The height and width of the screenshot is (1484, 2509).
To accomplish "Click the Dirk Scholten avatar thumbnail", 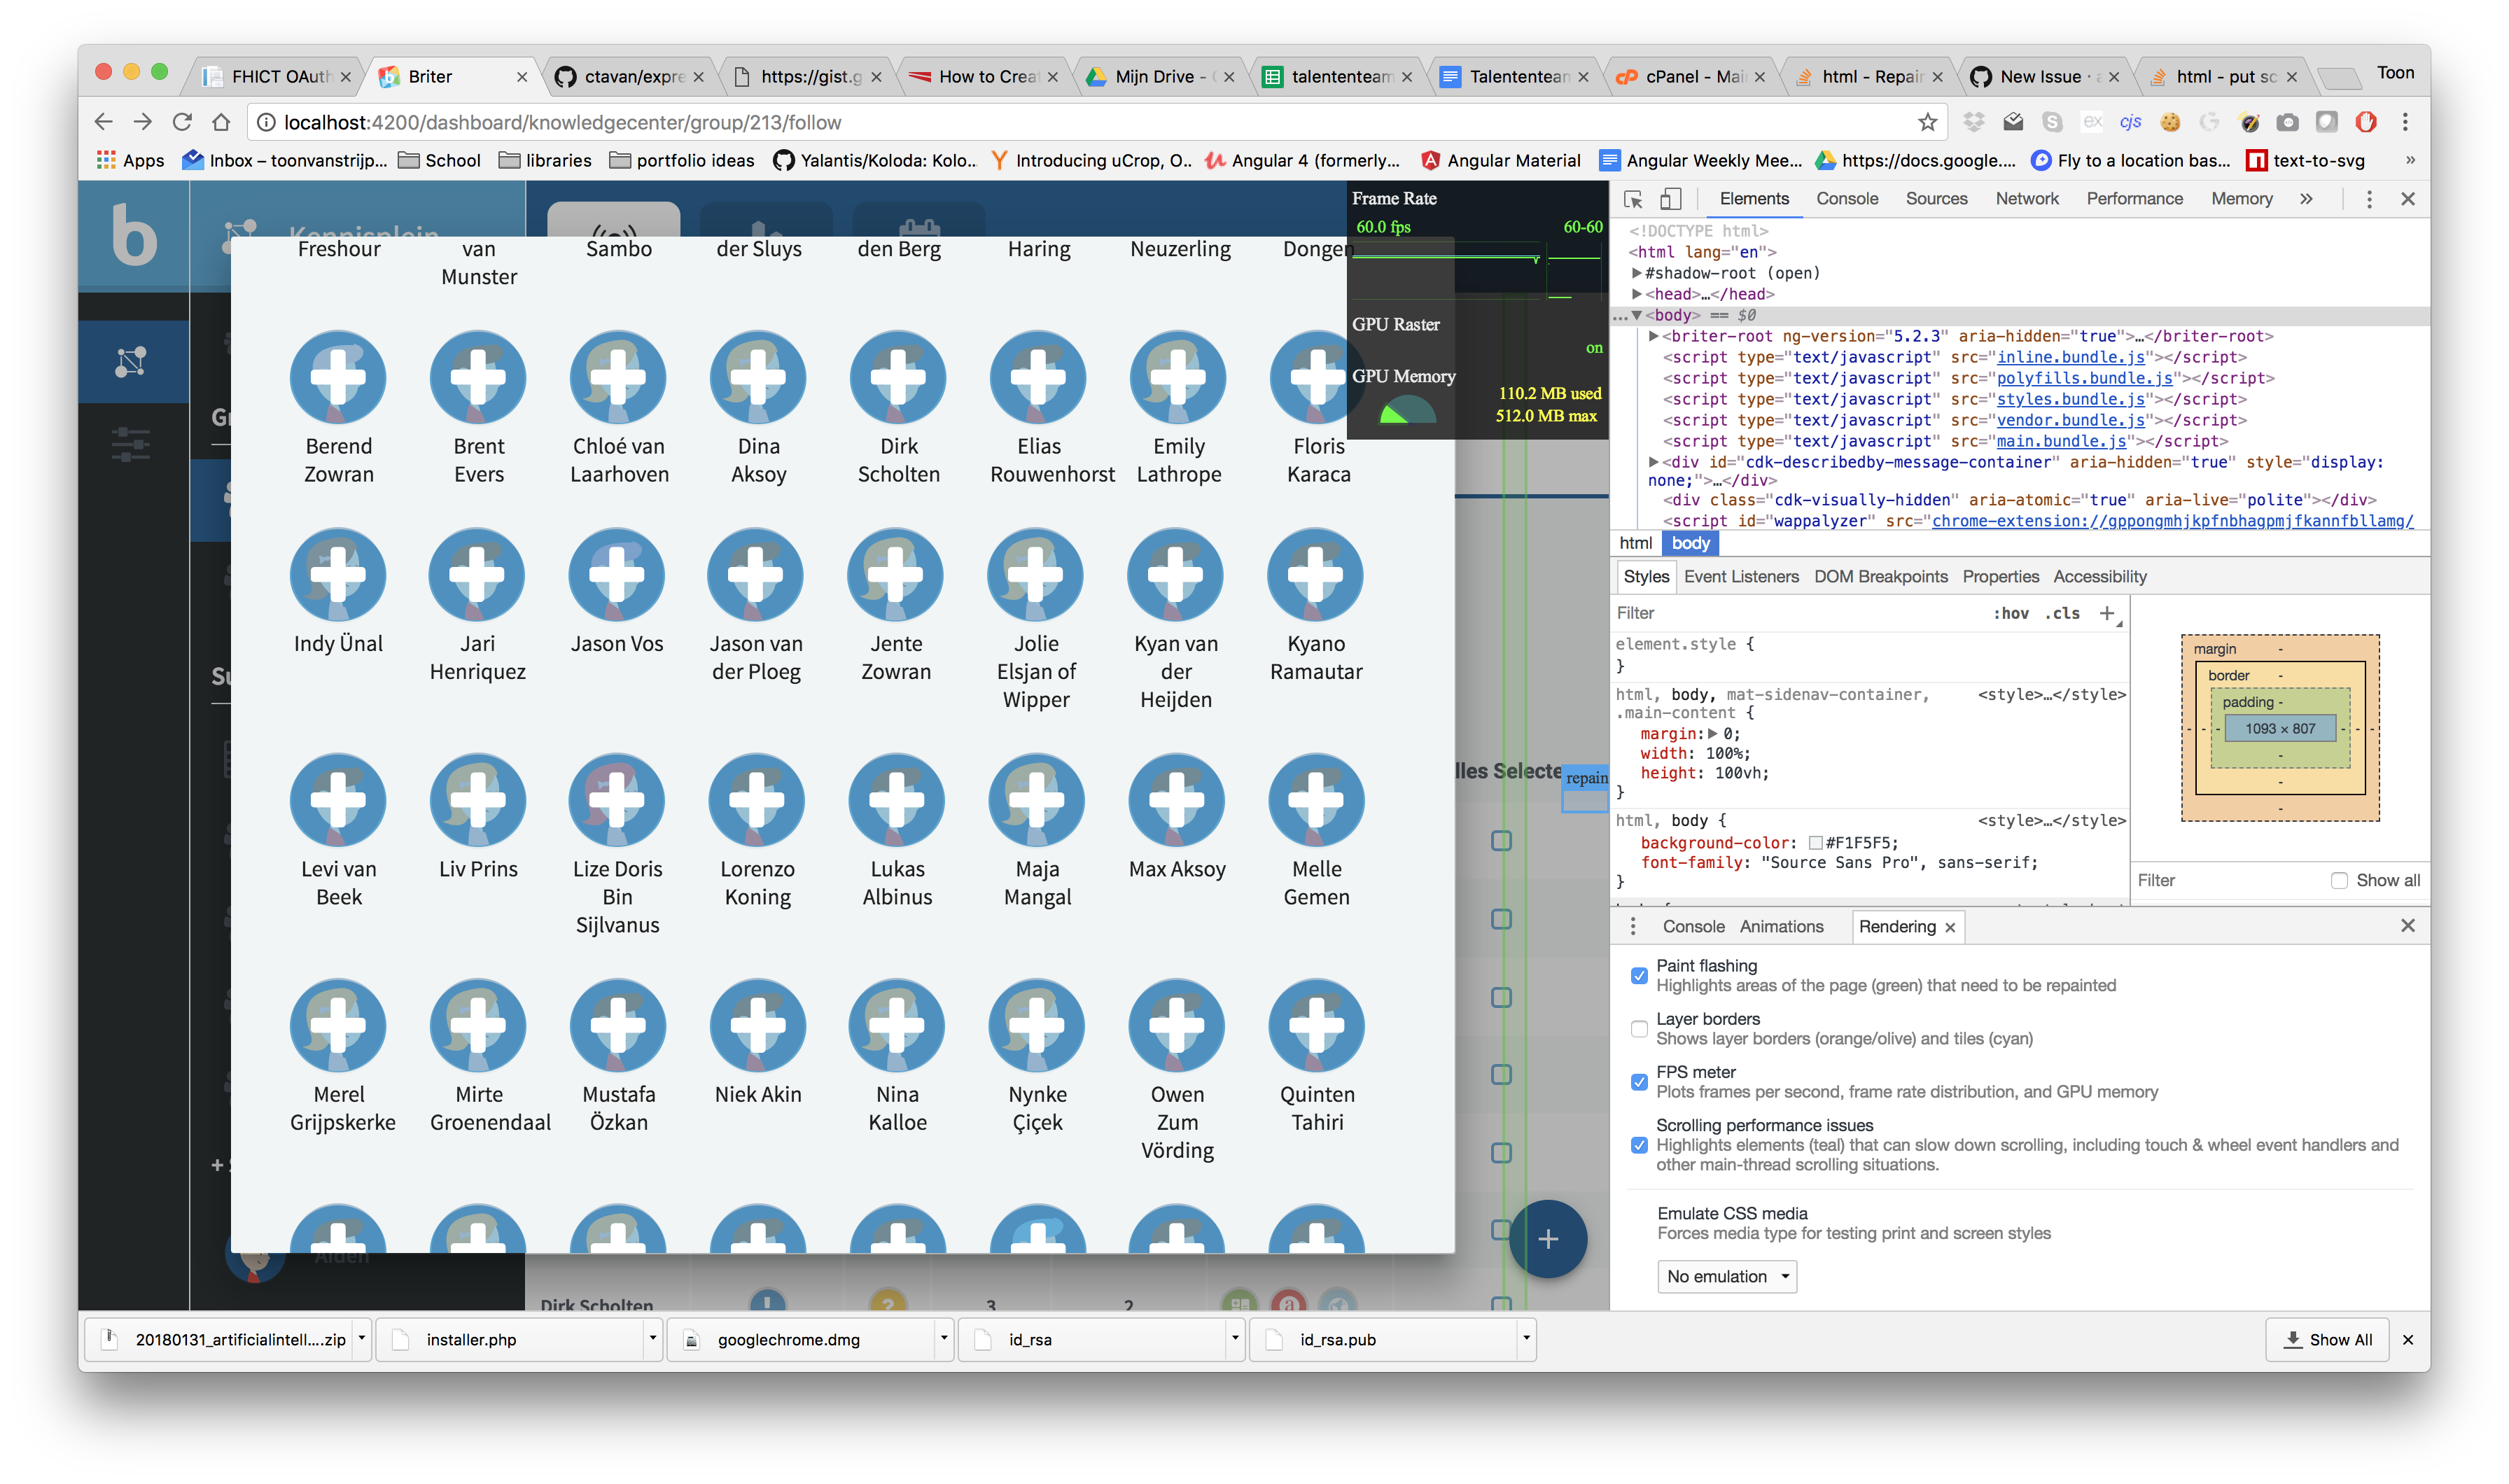I will coord(897,378).
